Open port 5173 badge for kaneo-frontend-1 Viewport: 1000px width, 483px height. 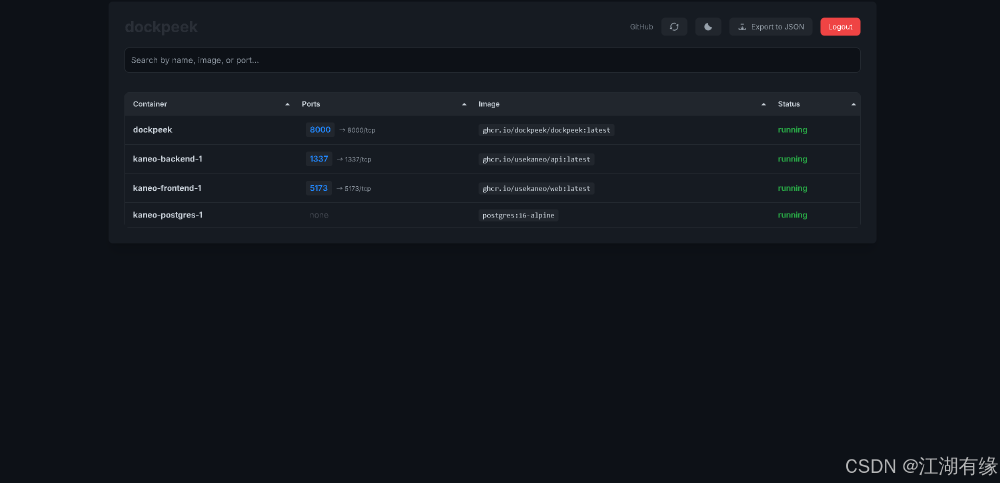[x=320, y=188]
